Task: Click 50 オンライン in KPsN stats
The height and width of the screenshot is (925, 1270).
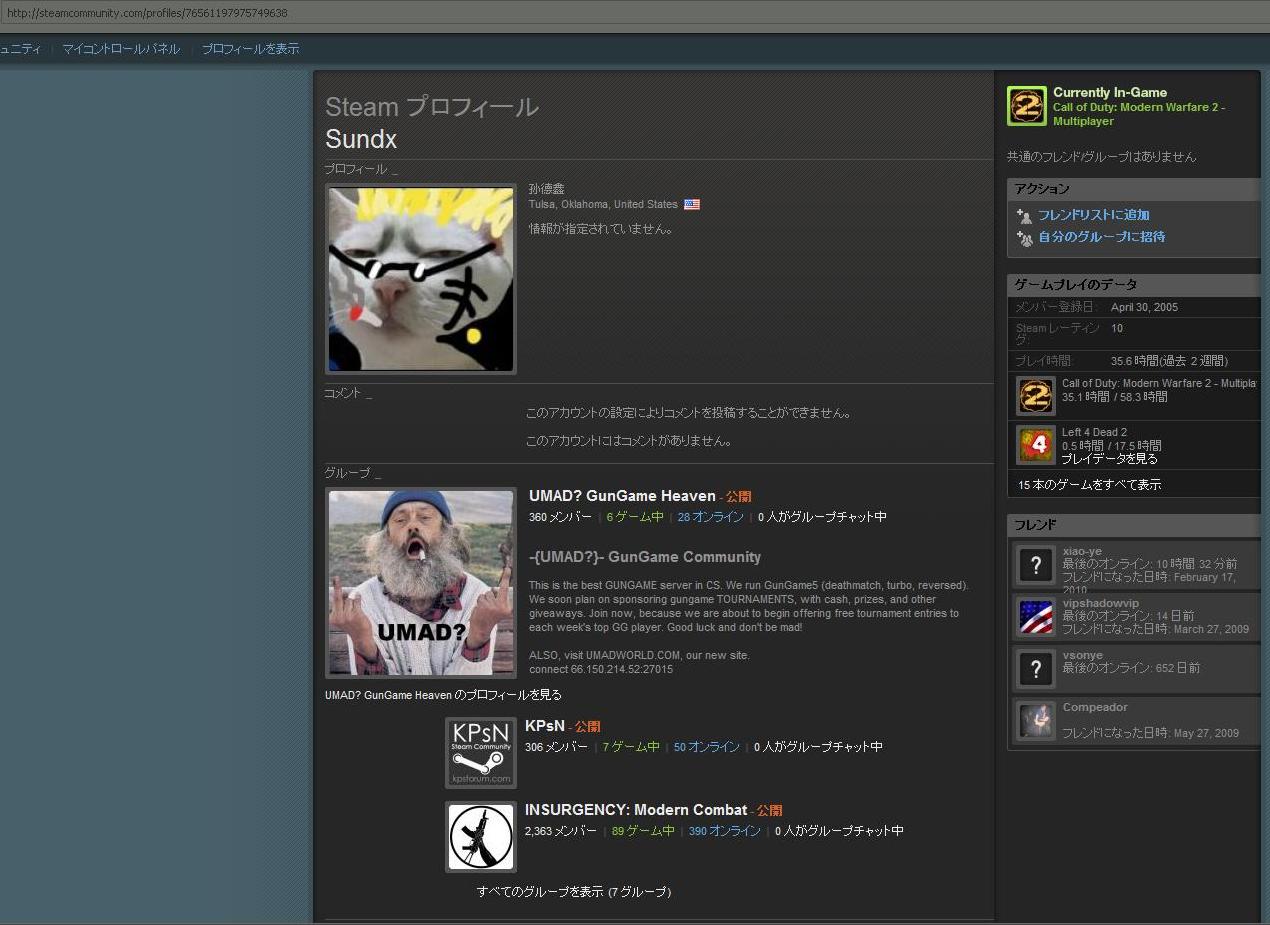Action: click(x=707, y=747)
